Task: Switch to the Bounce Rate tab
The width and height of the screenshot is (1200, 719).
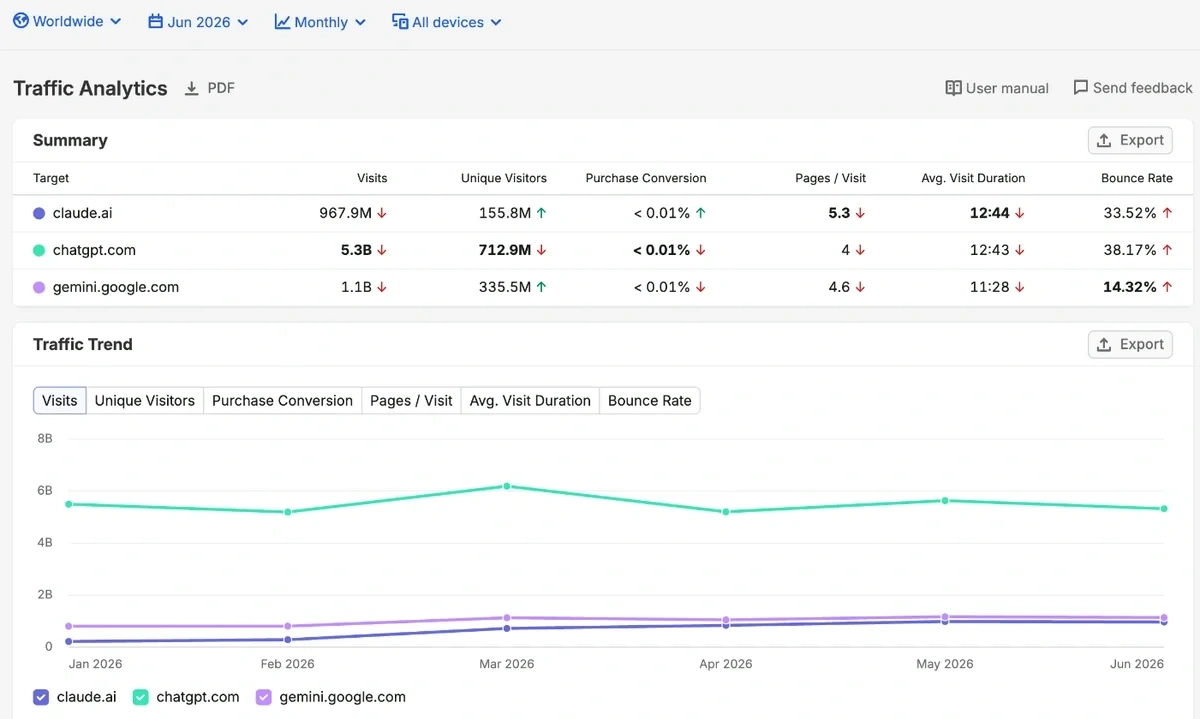Action: pyautogui.click(x=650, y=400)
